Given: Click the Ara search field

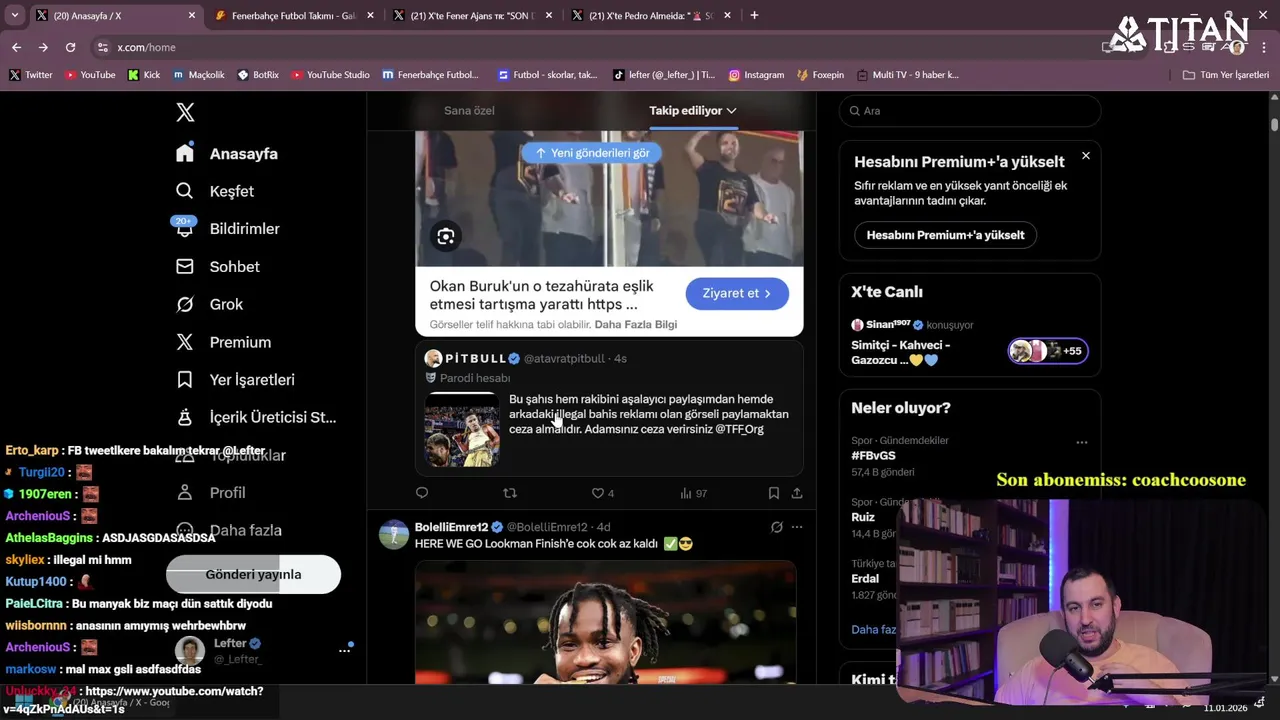Looking at the screenshot, I should click(x=970, y=111).
